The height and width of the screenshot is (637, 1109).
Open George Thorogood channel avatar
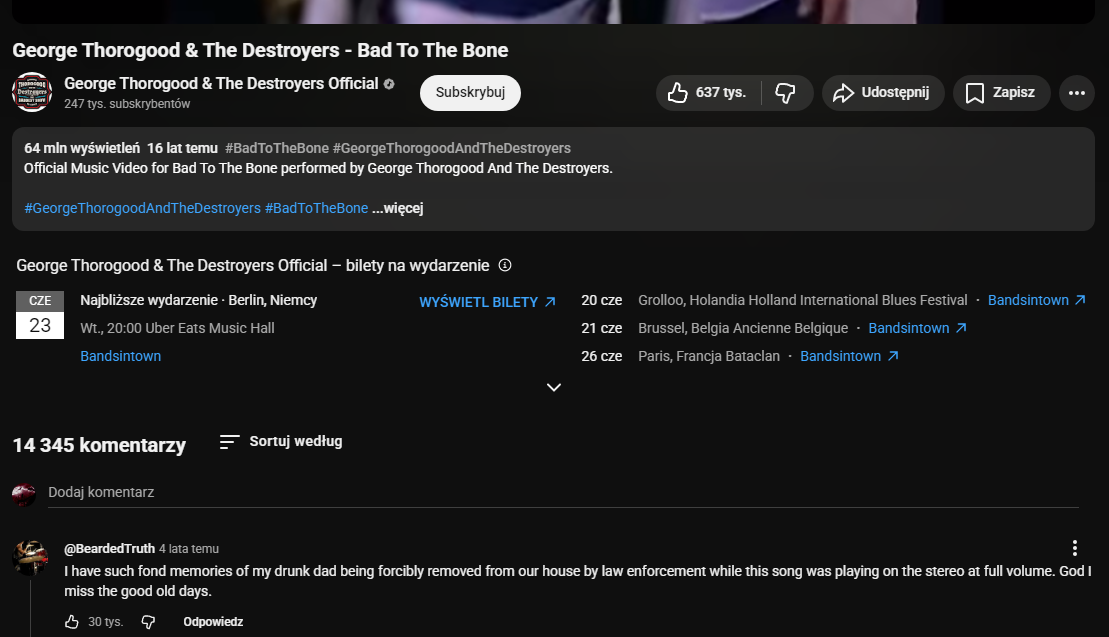[x=32, y=92]
